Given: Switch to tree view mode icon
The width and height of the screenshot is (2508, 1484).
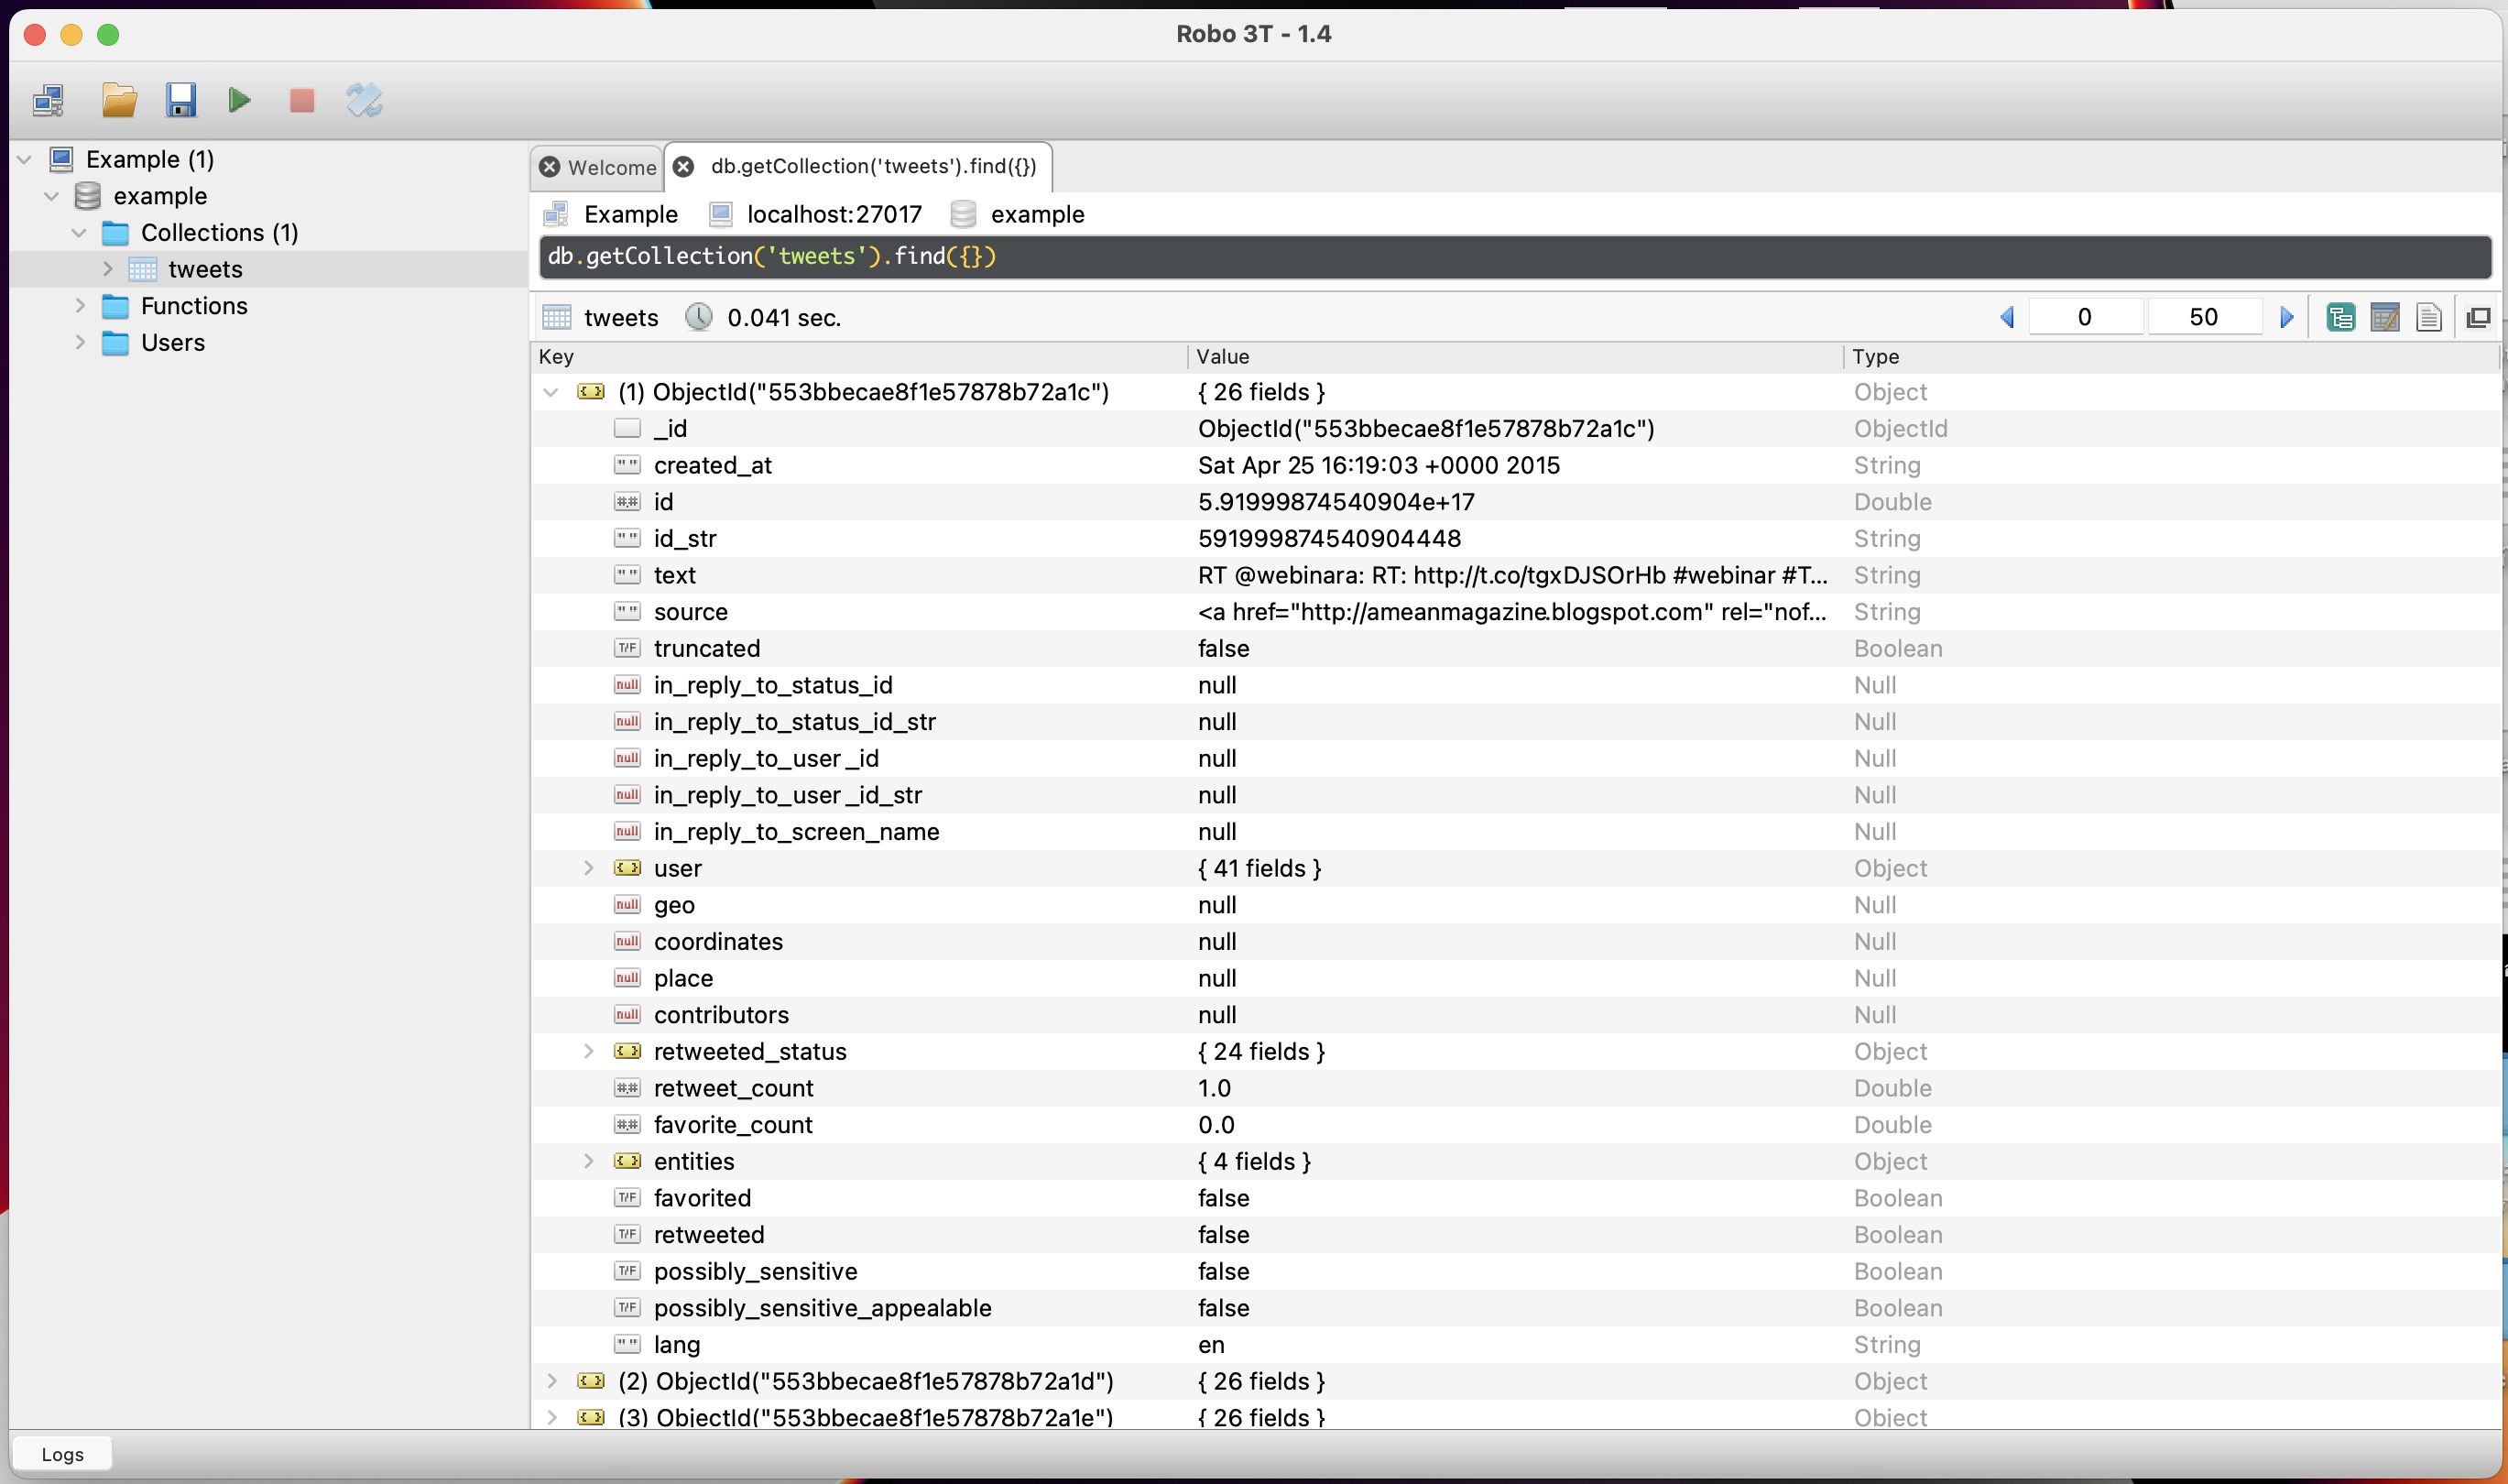Looking at the screenshot, I should pyautogui.click(x=2340, y=317).
